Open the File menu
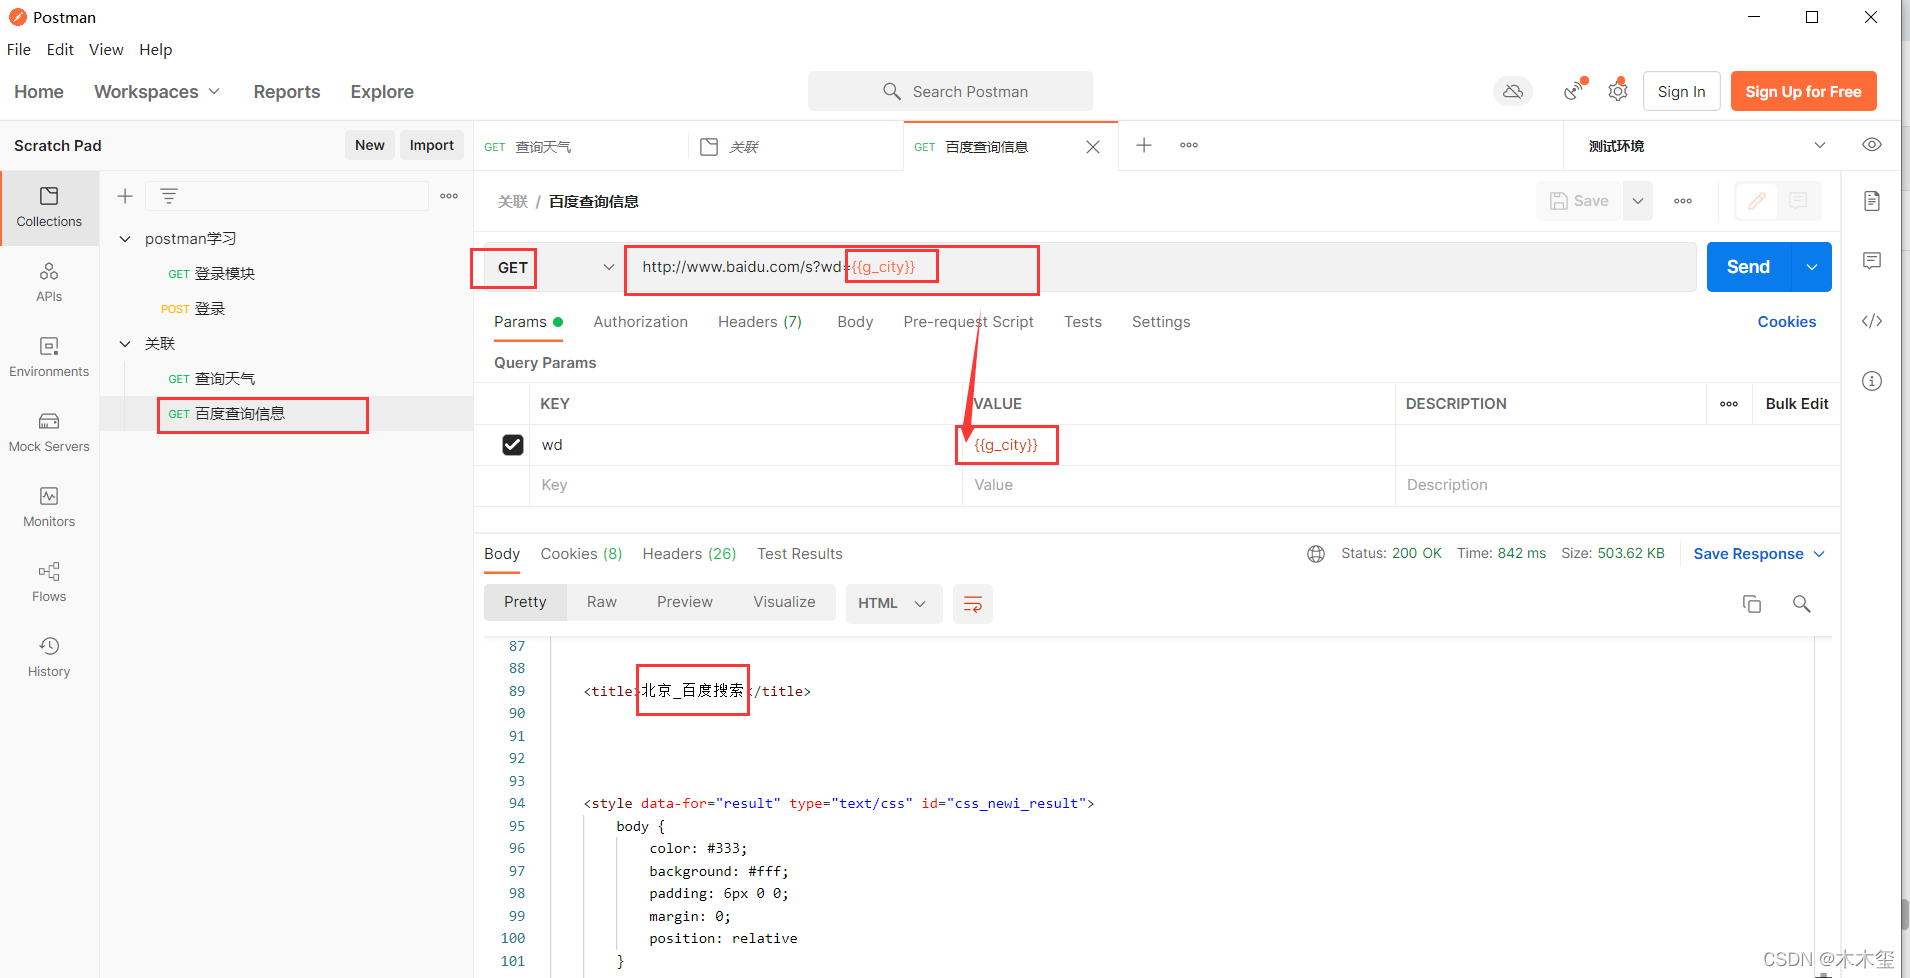 (x=19, y=49)
